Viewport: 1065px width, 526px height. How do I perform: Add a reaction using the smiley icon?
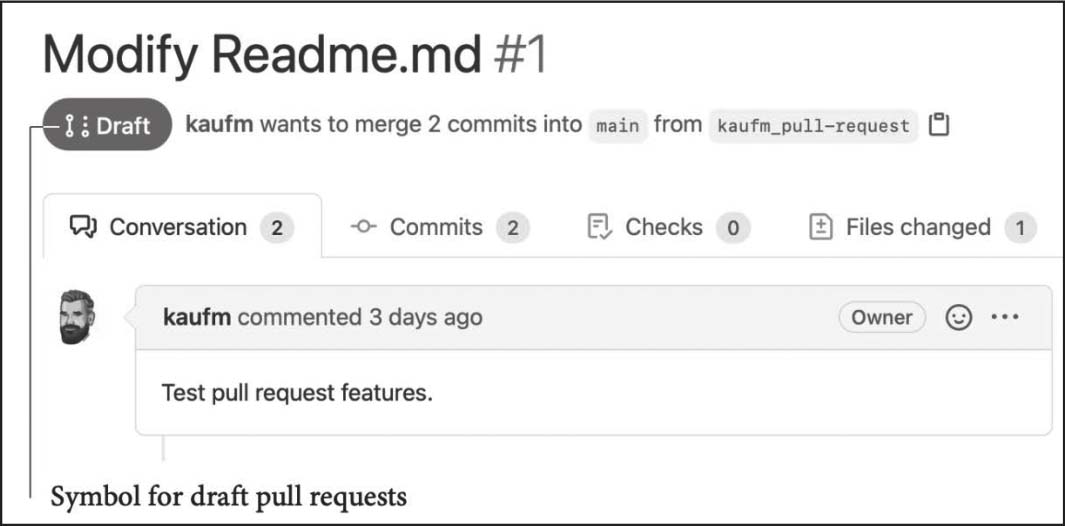(958, 318)
